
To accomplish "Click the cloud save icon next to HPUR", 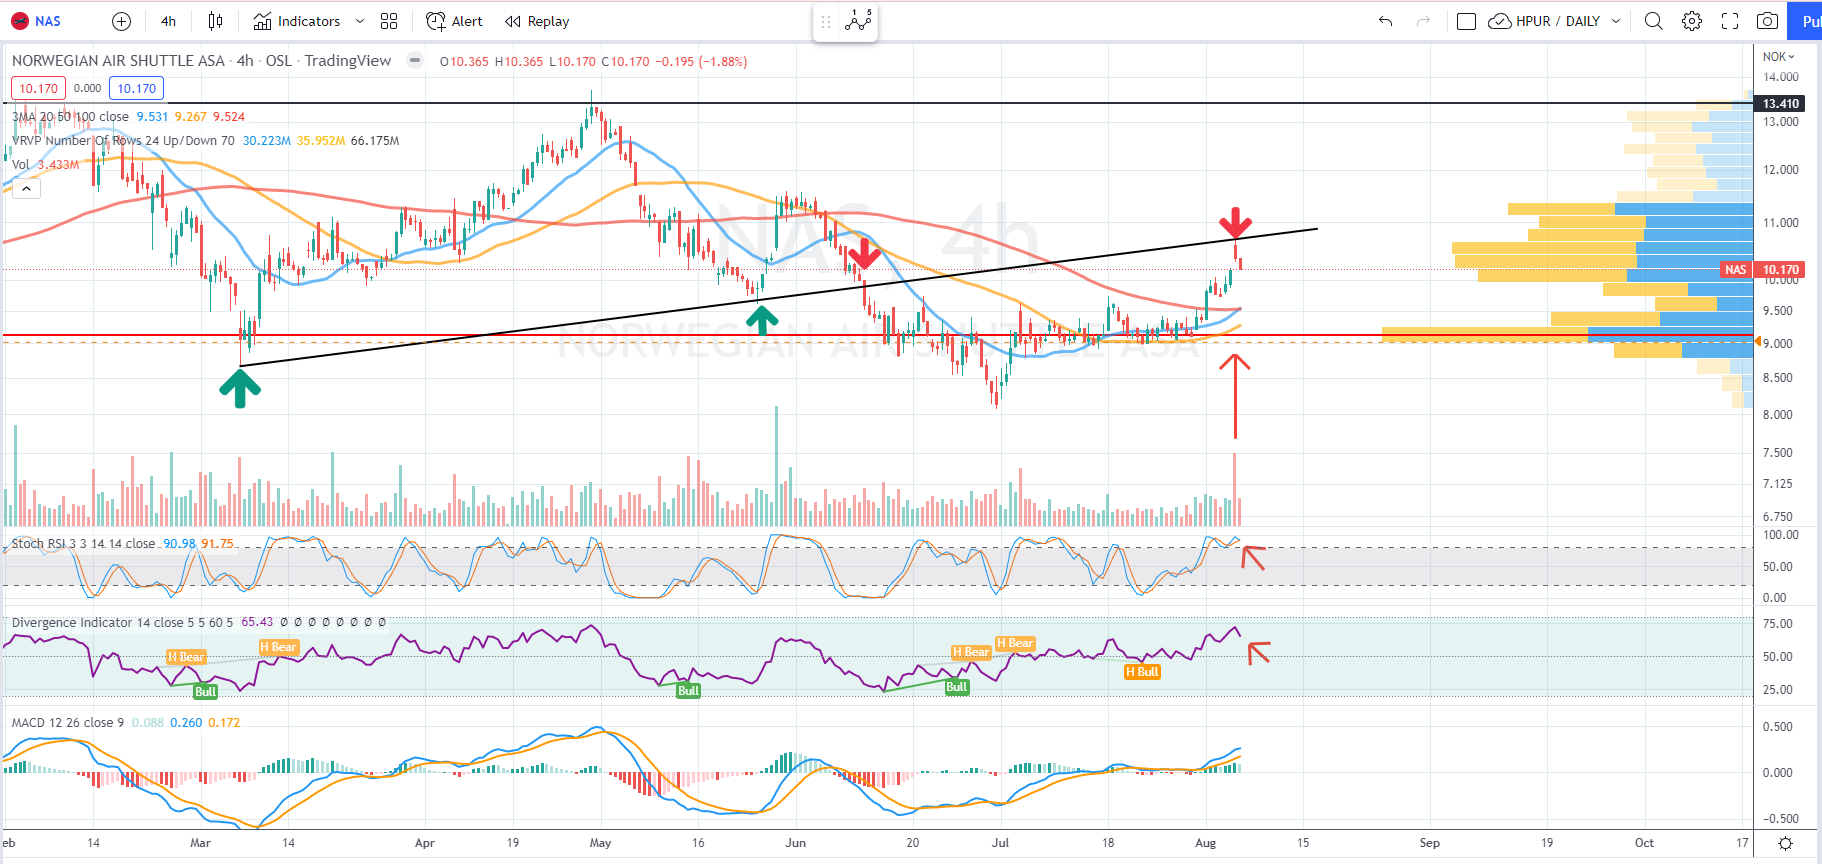I will [1499, 21].
